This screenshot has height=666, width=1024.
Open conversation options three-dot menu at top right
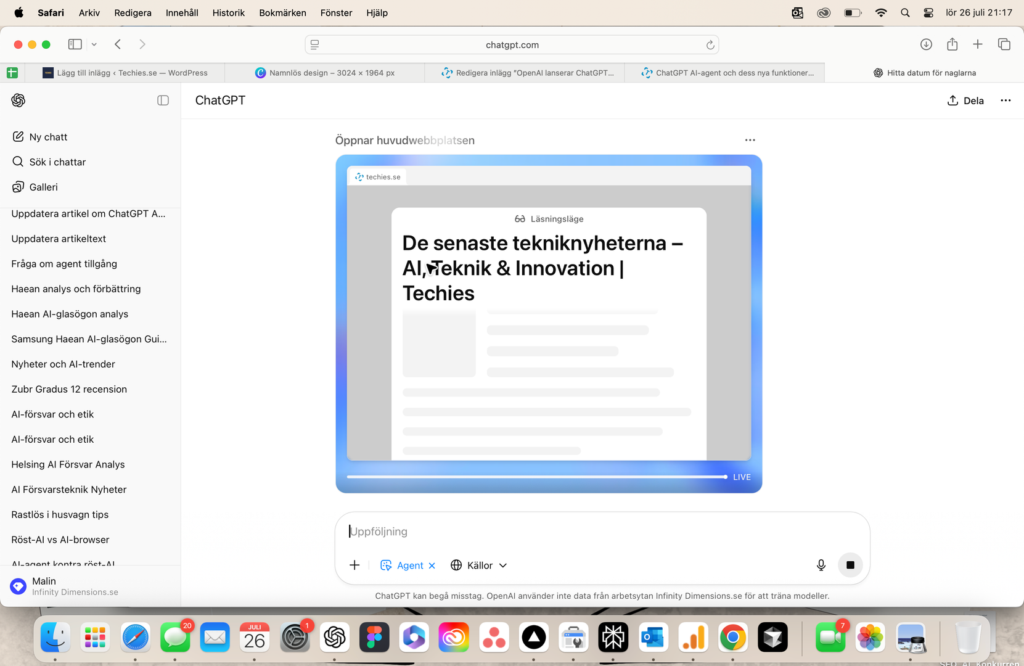click(x=1006, y=101)
